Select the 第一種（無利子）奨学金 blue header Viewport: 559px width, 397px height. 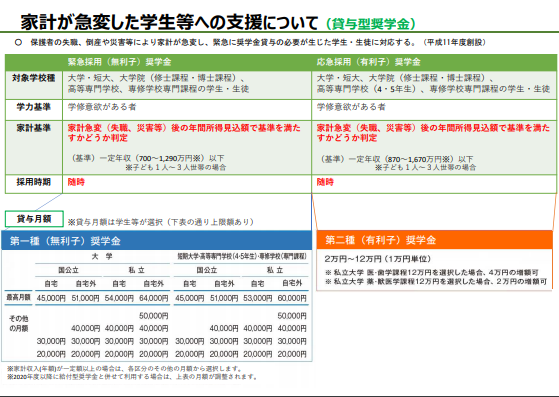point(157,241)
